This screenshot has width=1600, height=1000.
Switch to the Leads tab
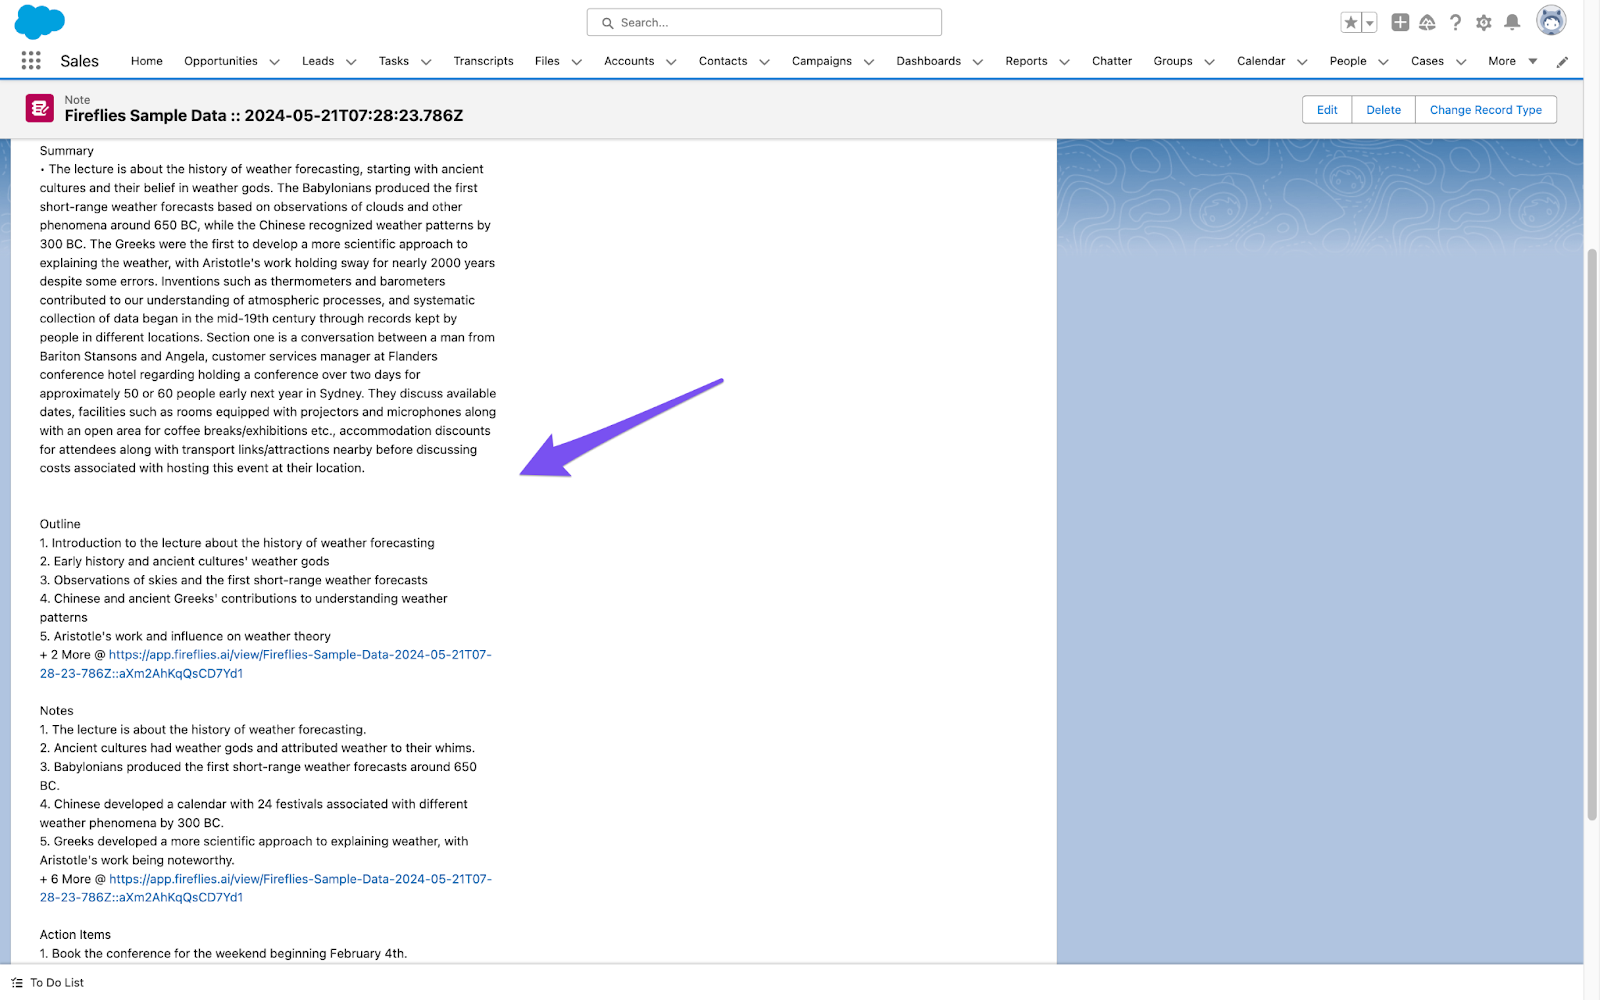[x=318, y=61]
